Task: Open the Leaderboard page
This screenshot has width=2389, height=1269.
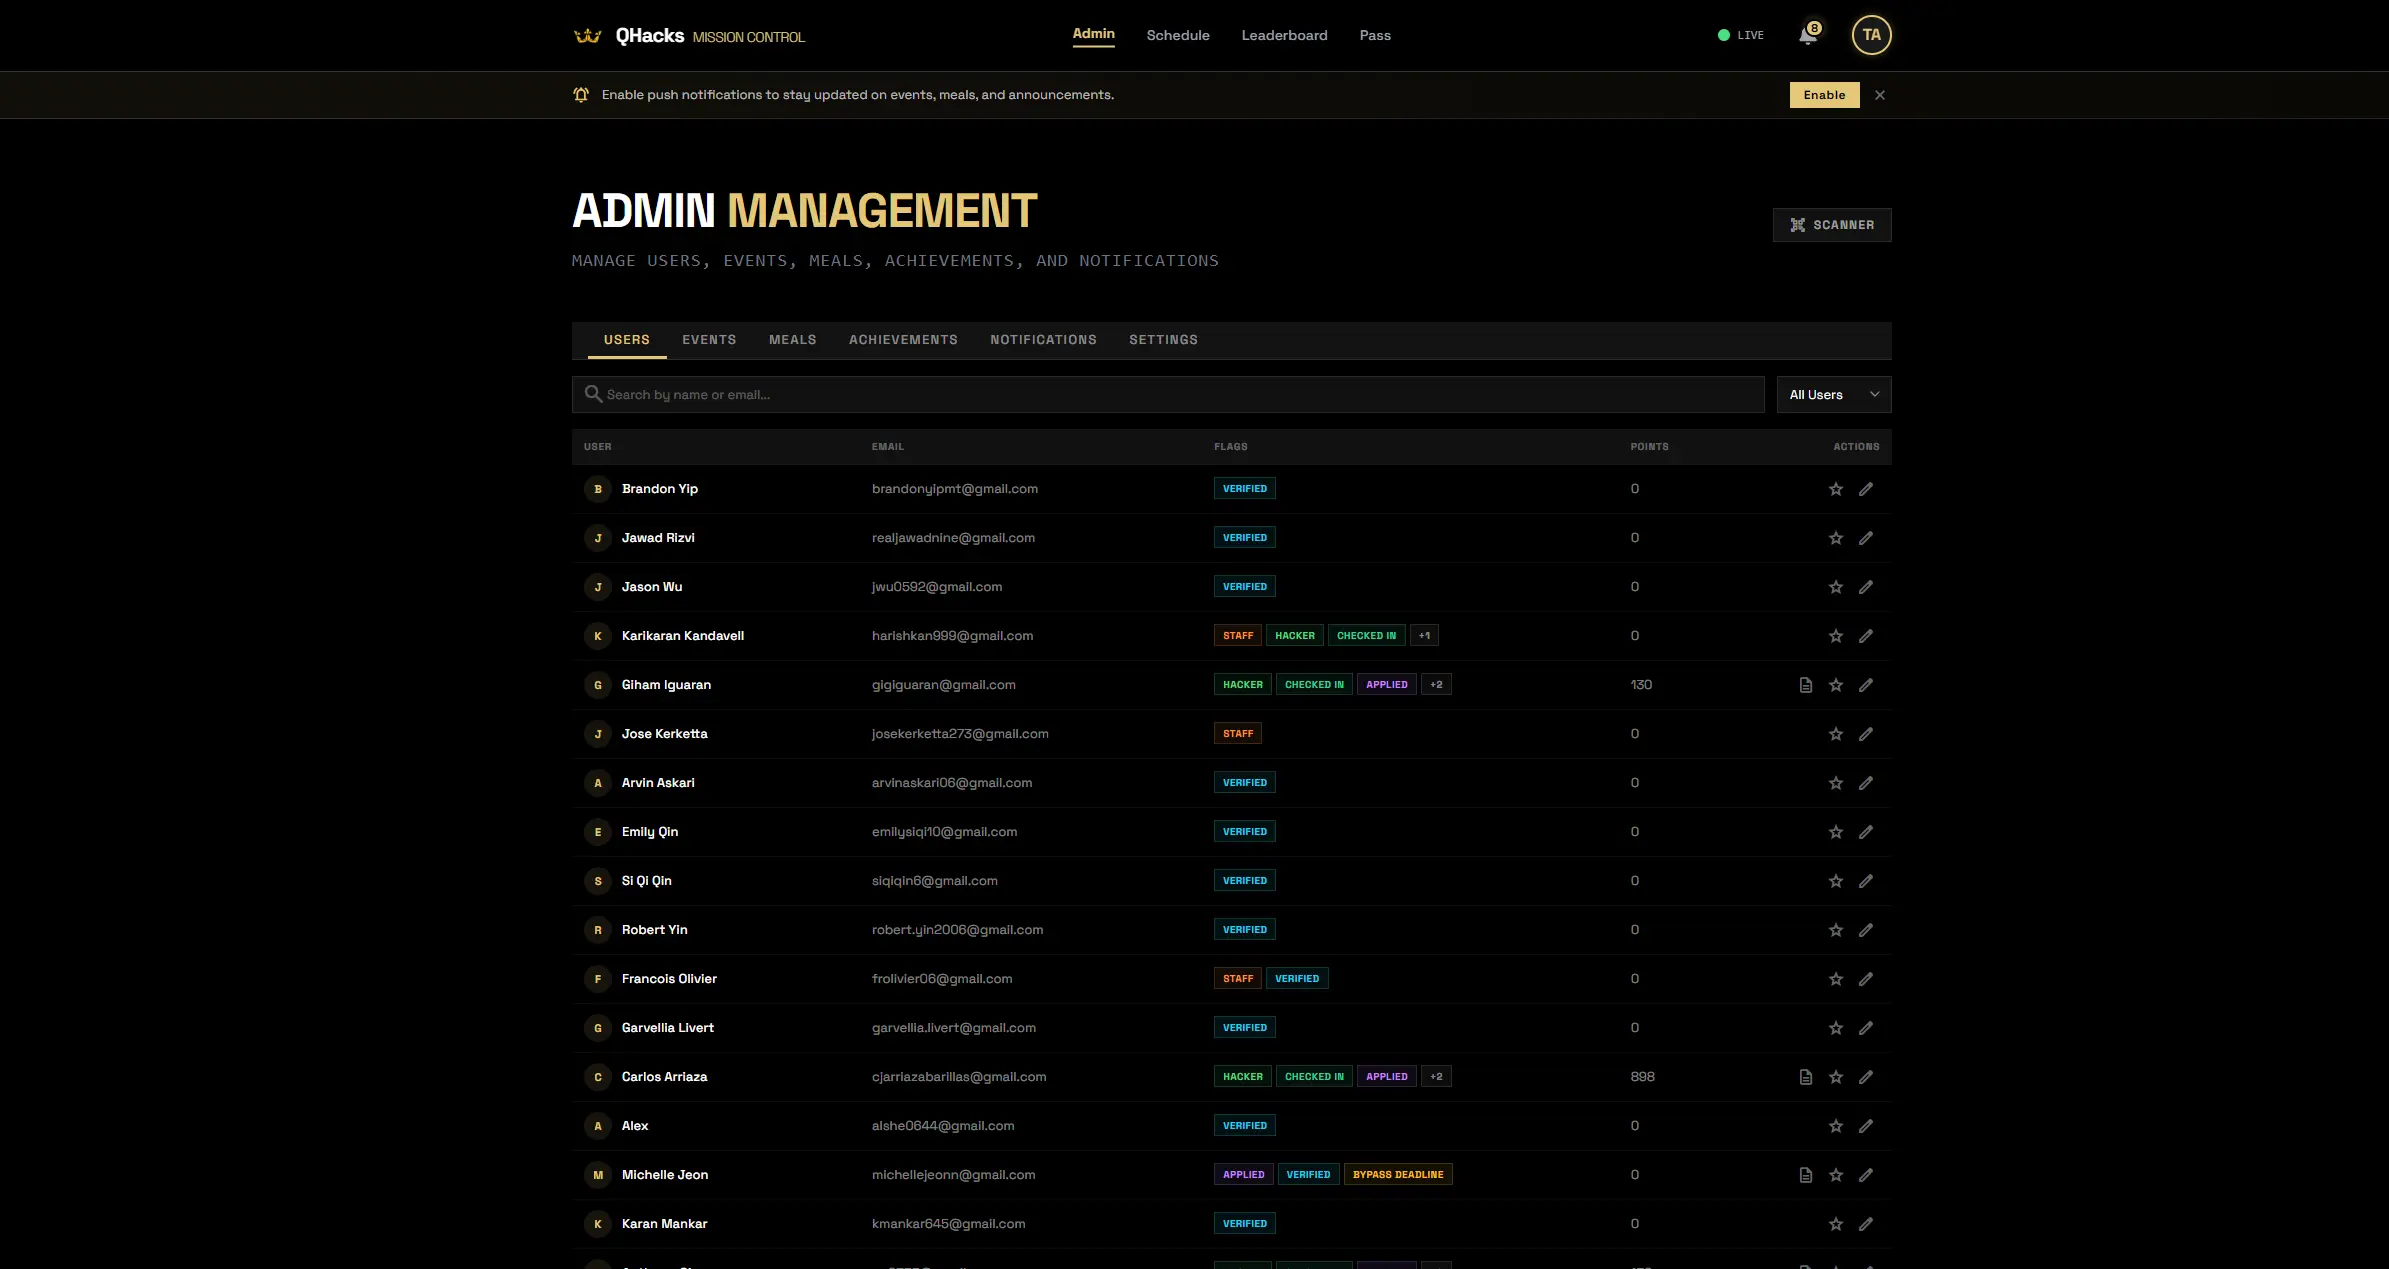Action: coord(1284,35)
